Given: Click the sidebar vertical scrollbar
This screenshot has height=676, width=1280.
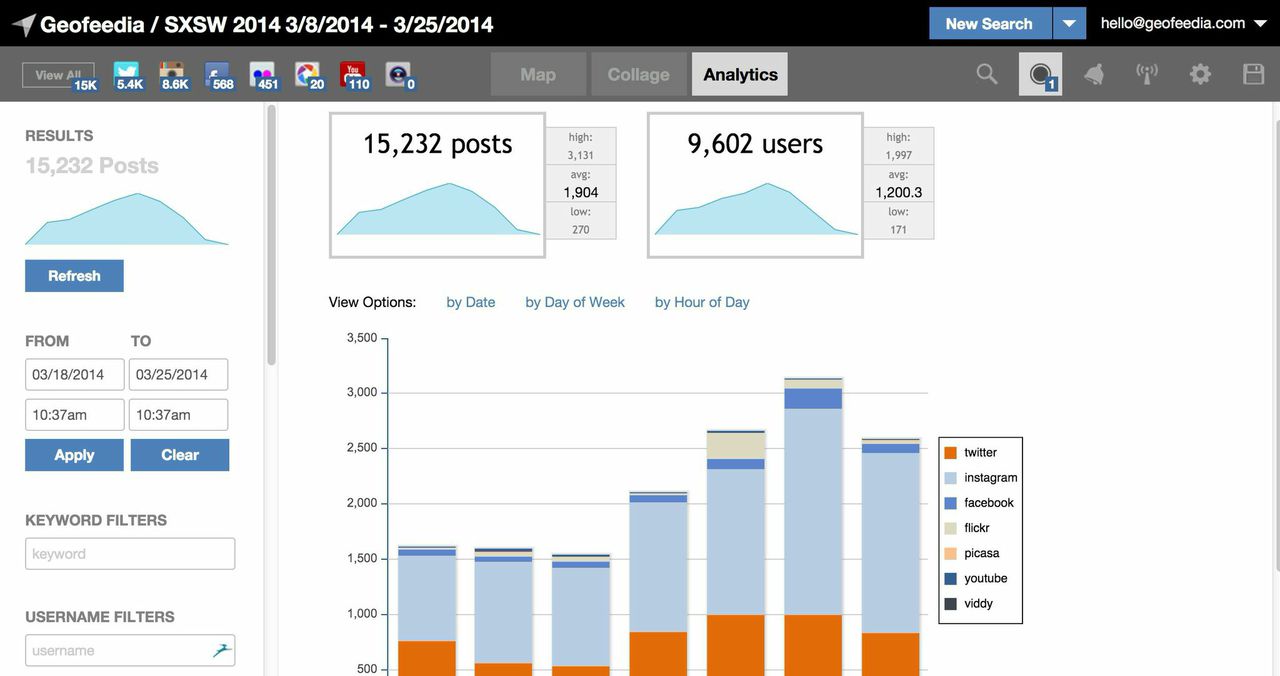Looking at the screenshot, I should click(x=270, y=235).
